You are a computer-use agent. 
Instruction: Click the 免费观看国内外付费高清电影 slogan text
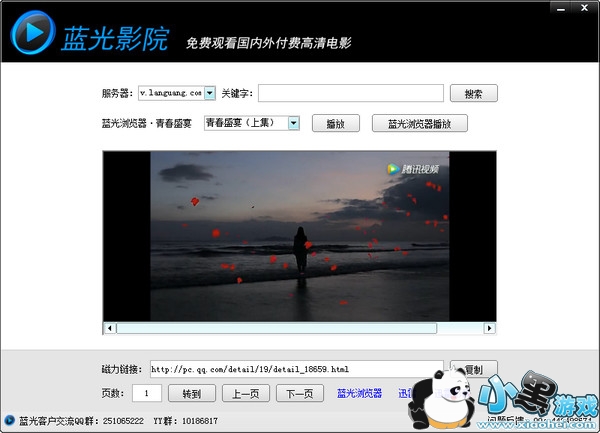pos(269,43)
